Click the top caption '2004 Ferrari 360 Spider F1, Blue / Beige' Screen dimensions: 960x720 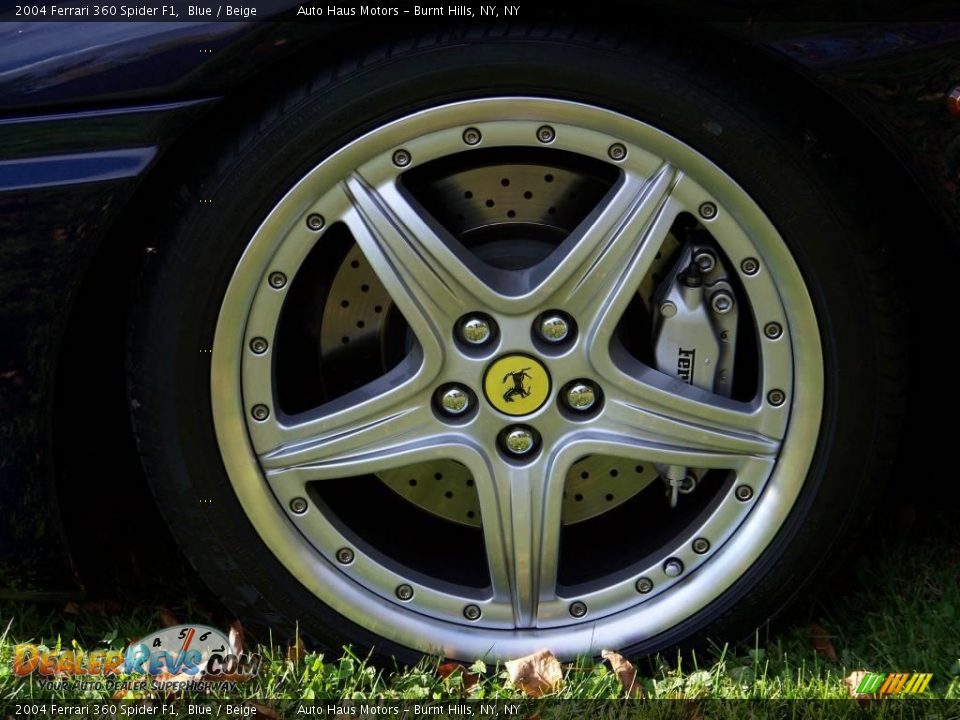tap(135, 10)
